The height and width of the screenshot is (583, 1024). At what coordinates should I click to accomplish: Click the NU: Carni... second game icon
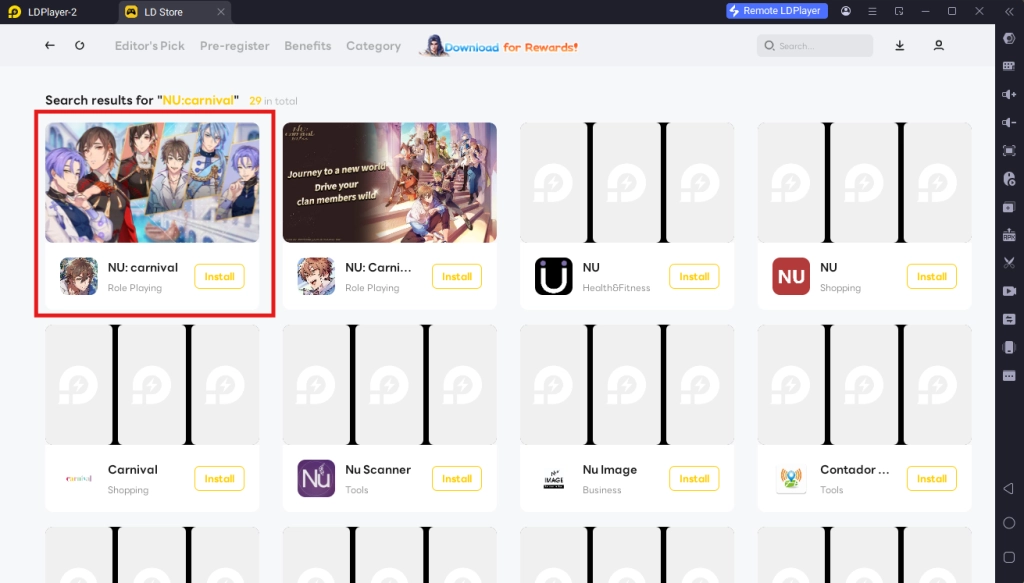pyautogui.click(x=316, y=276)
